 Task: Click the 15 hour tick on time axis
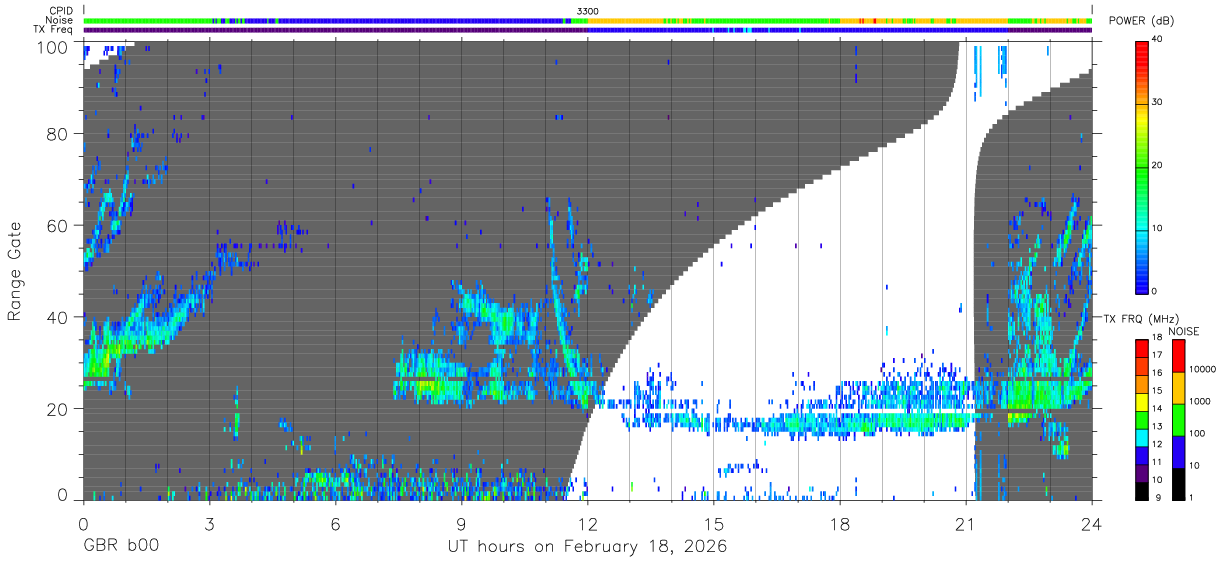tap(714, 522)
